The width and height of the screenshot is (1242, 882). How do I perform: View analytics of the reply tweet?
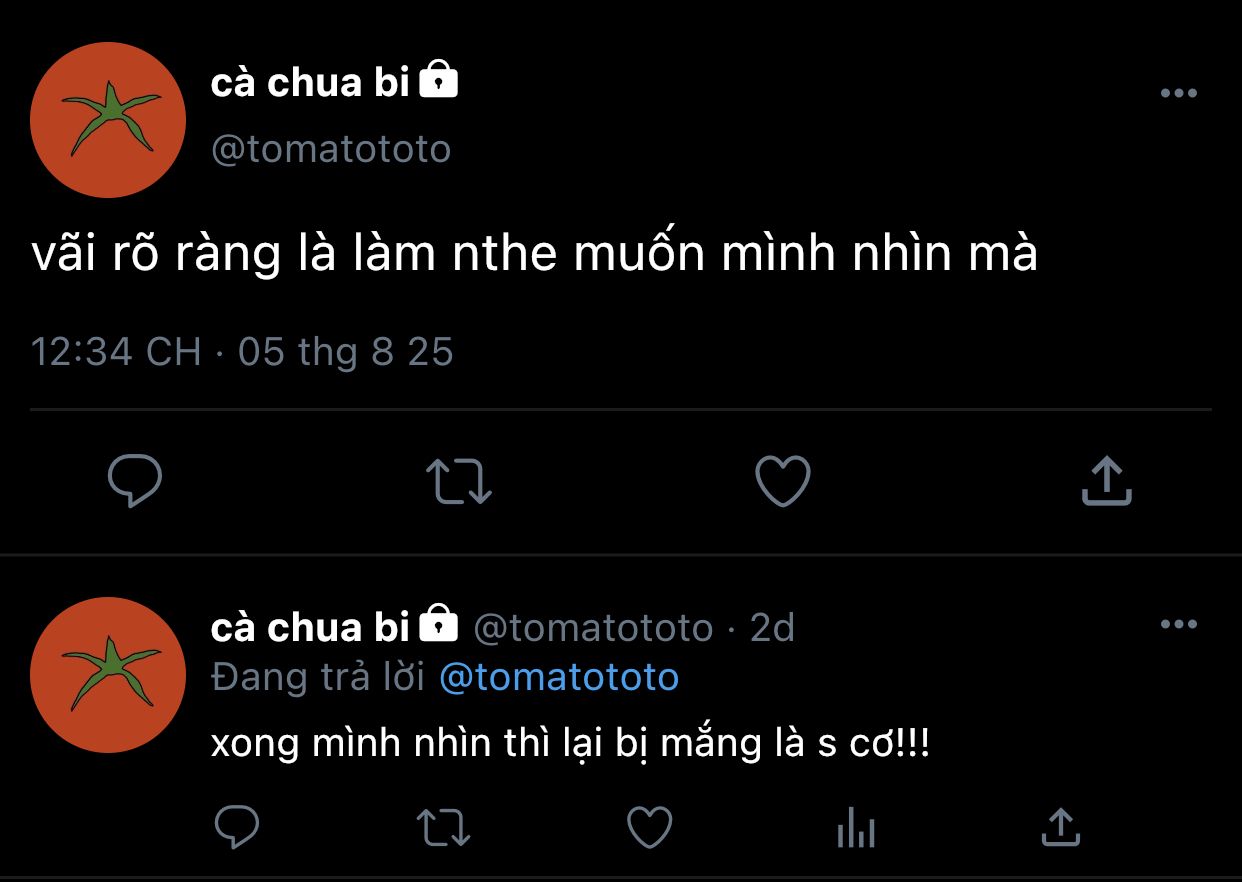(x=855, y=828)
